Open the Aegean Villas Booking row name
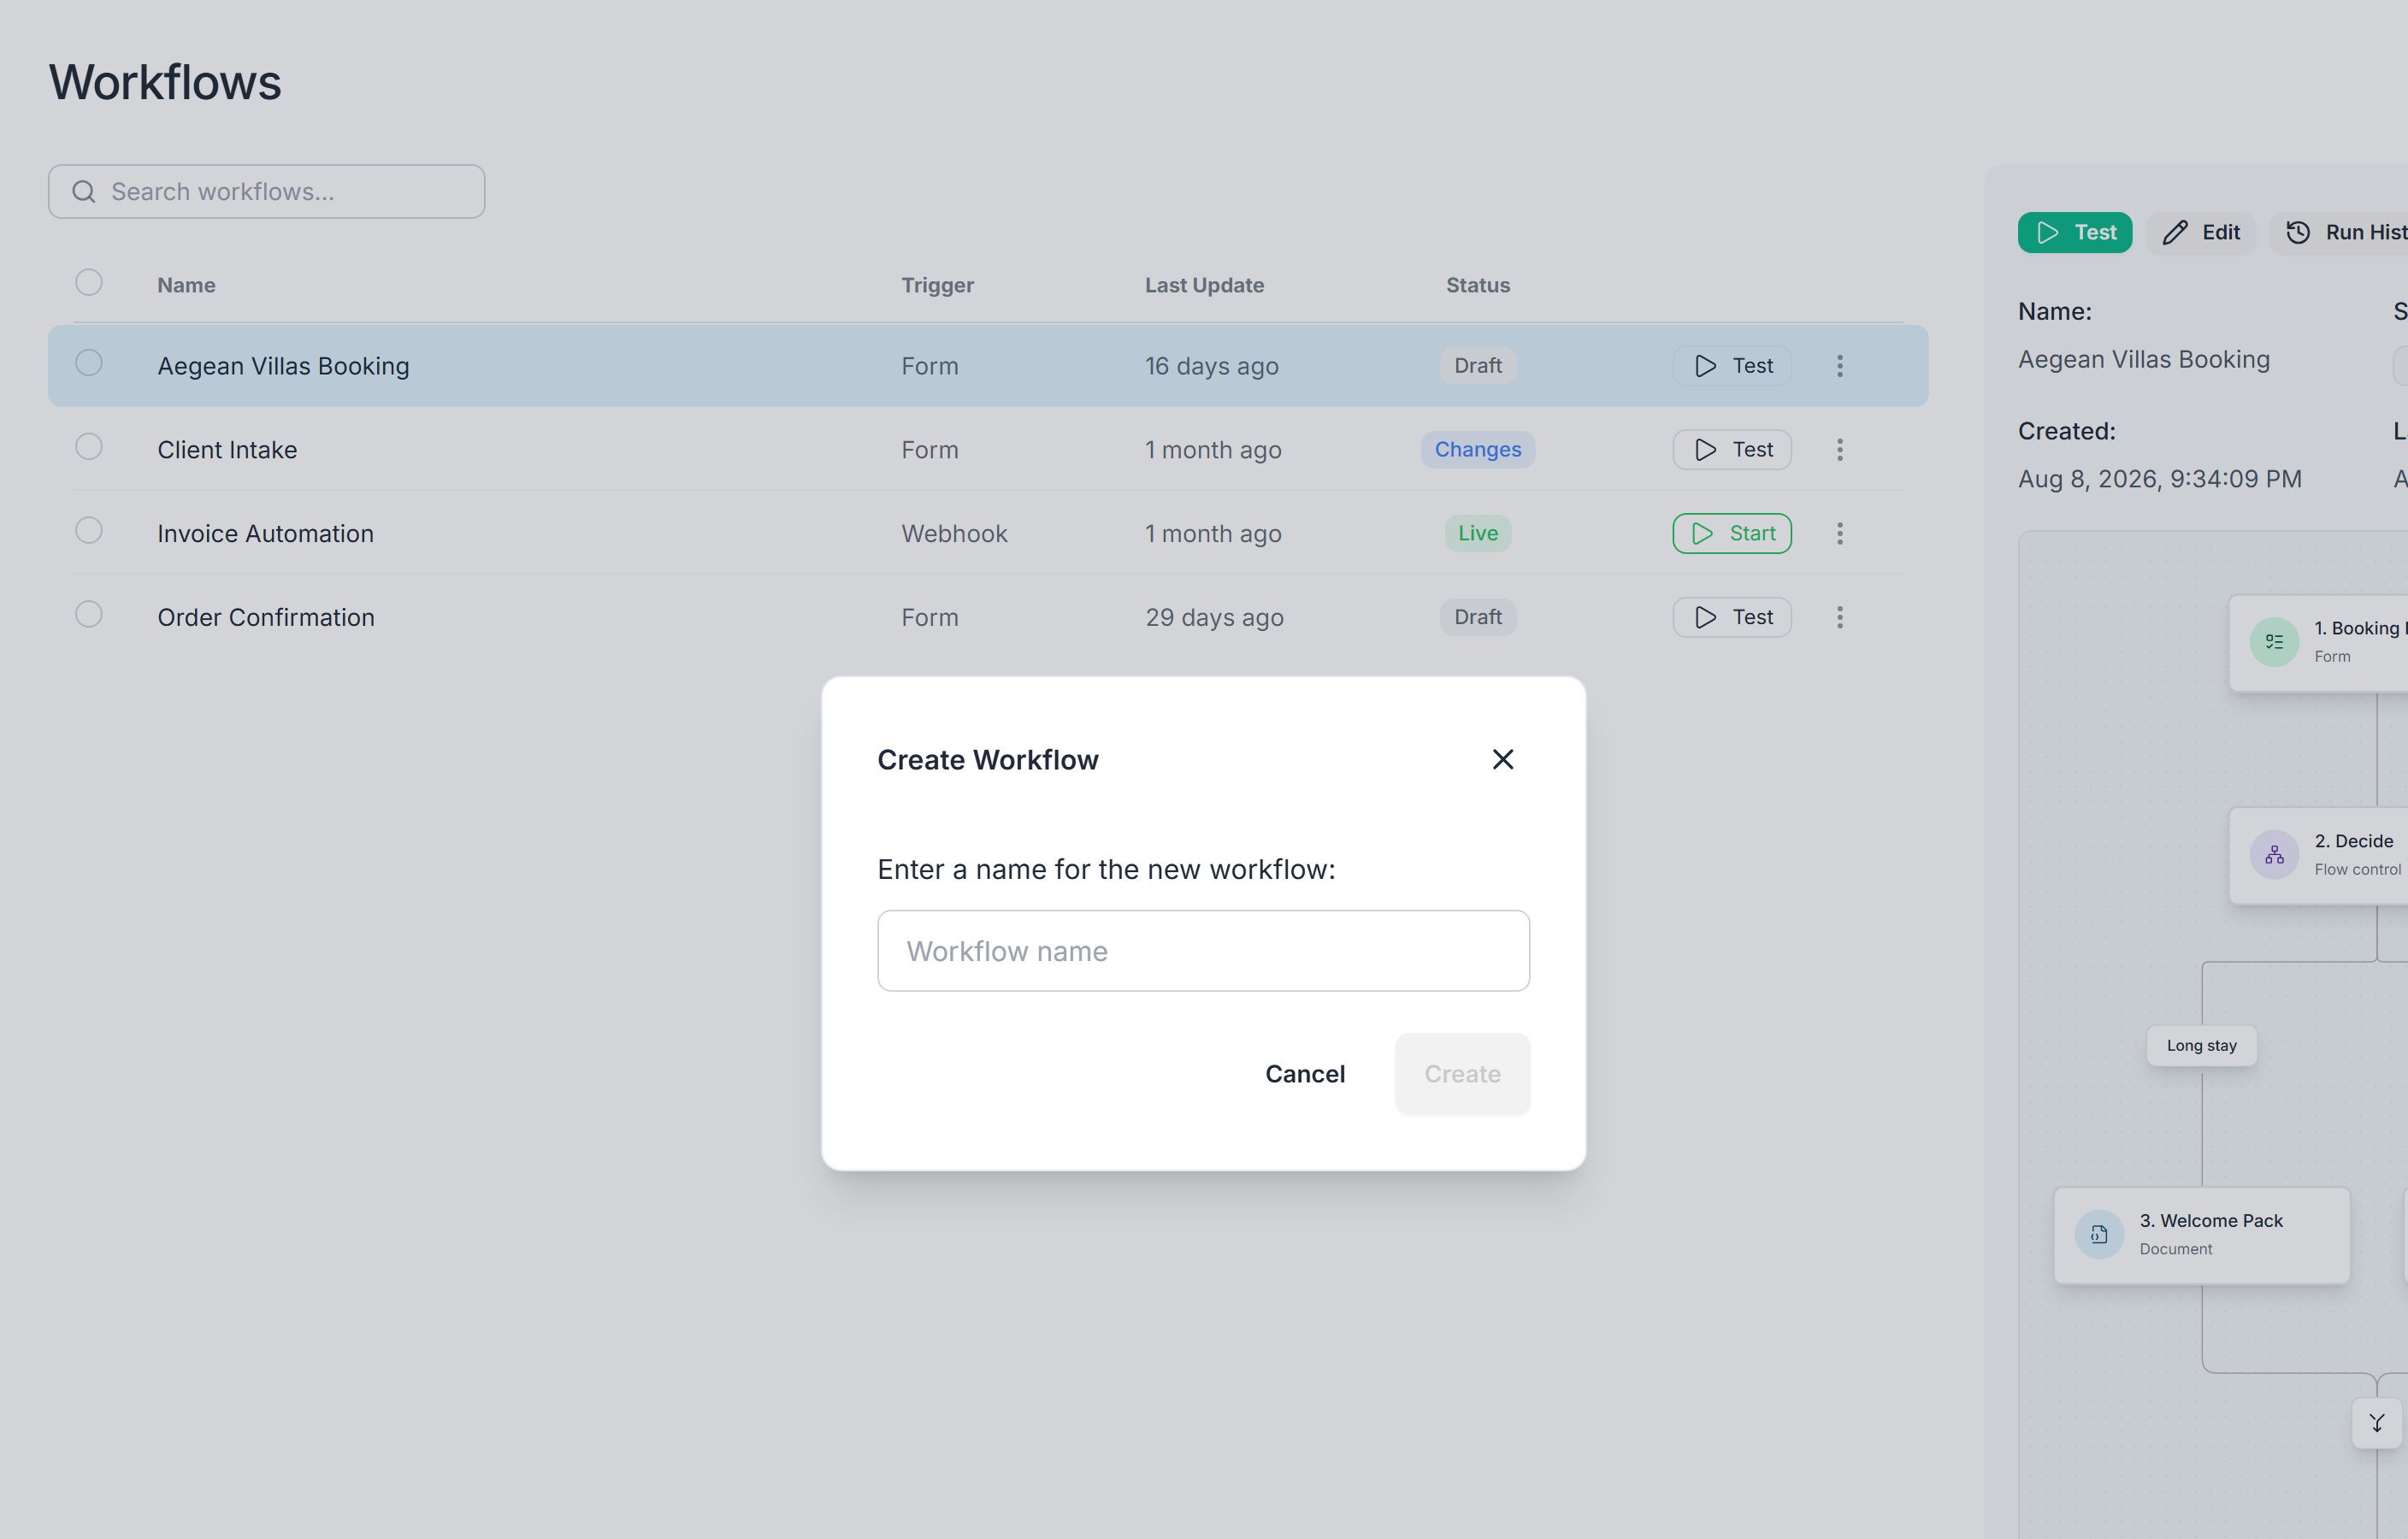The height and width of the screenshot is (1539, 2408). (x=283, y=365)
